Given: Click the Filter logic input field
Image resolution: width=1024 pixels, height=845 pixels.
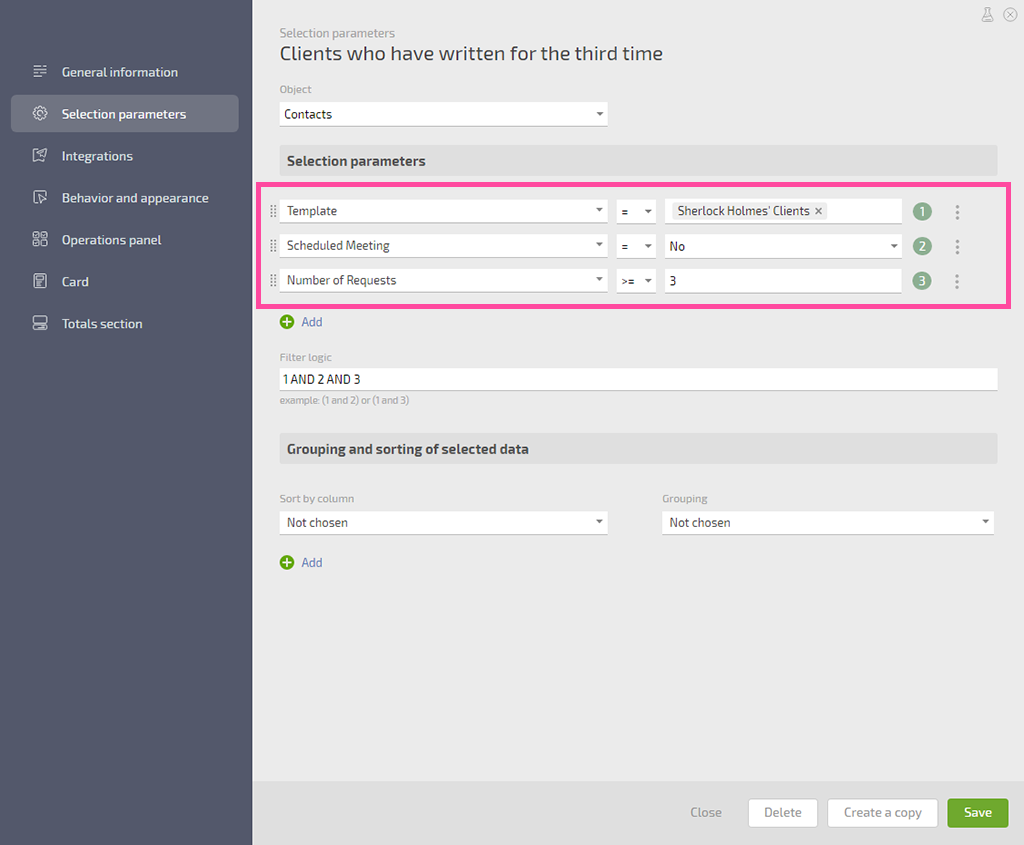Looking at the screenshot, I should [638, 379].
